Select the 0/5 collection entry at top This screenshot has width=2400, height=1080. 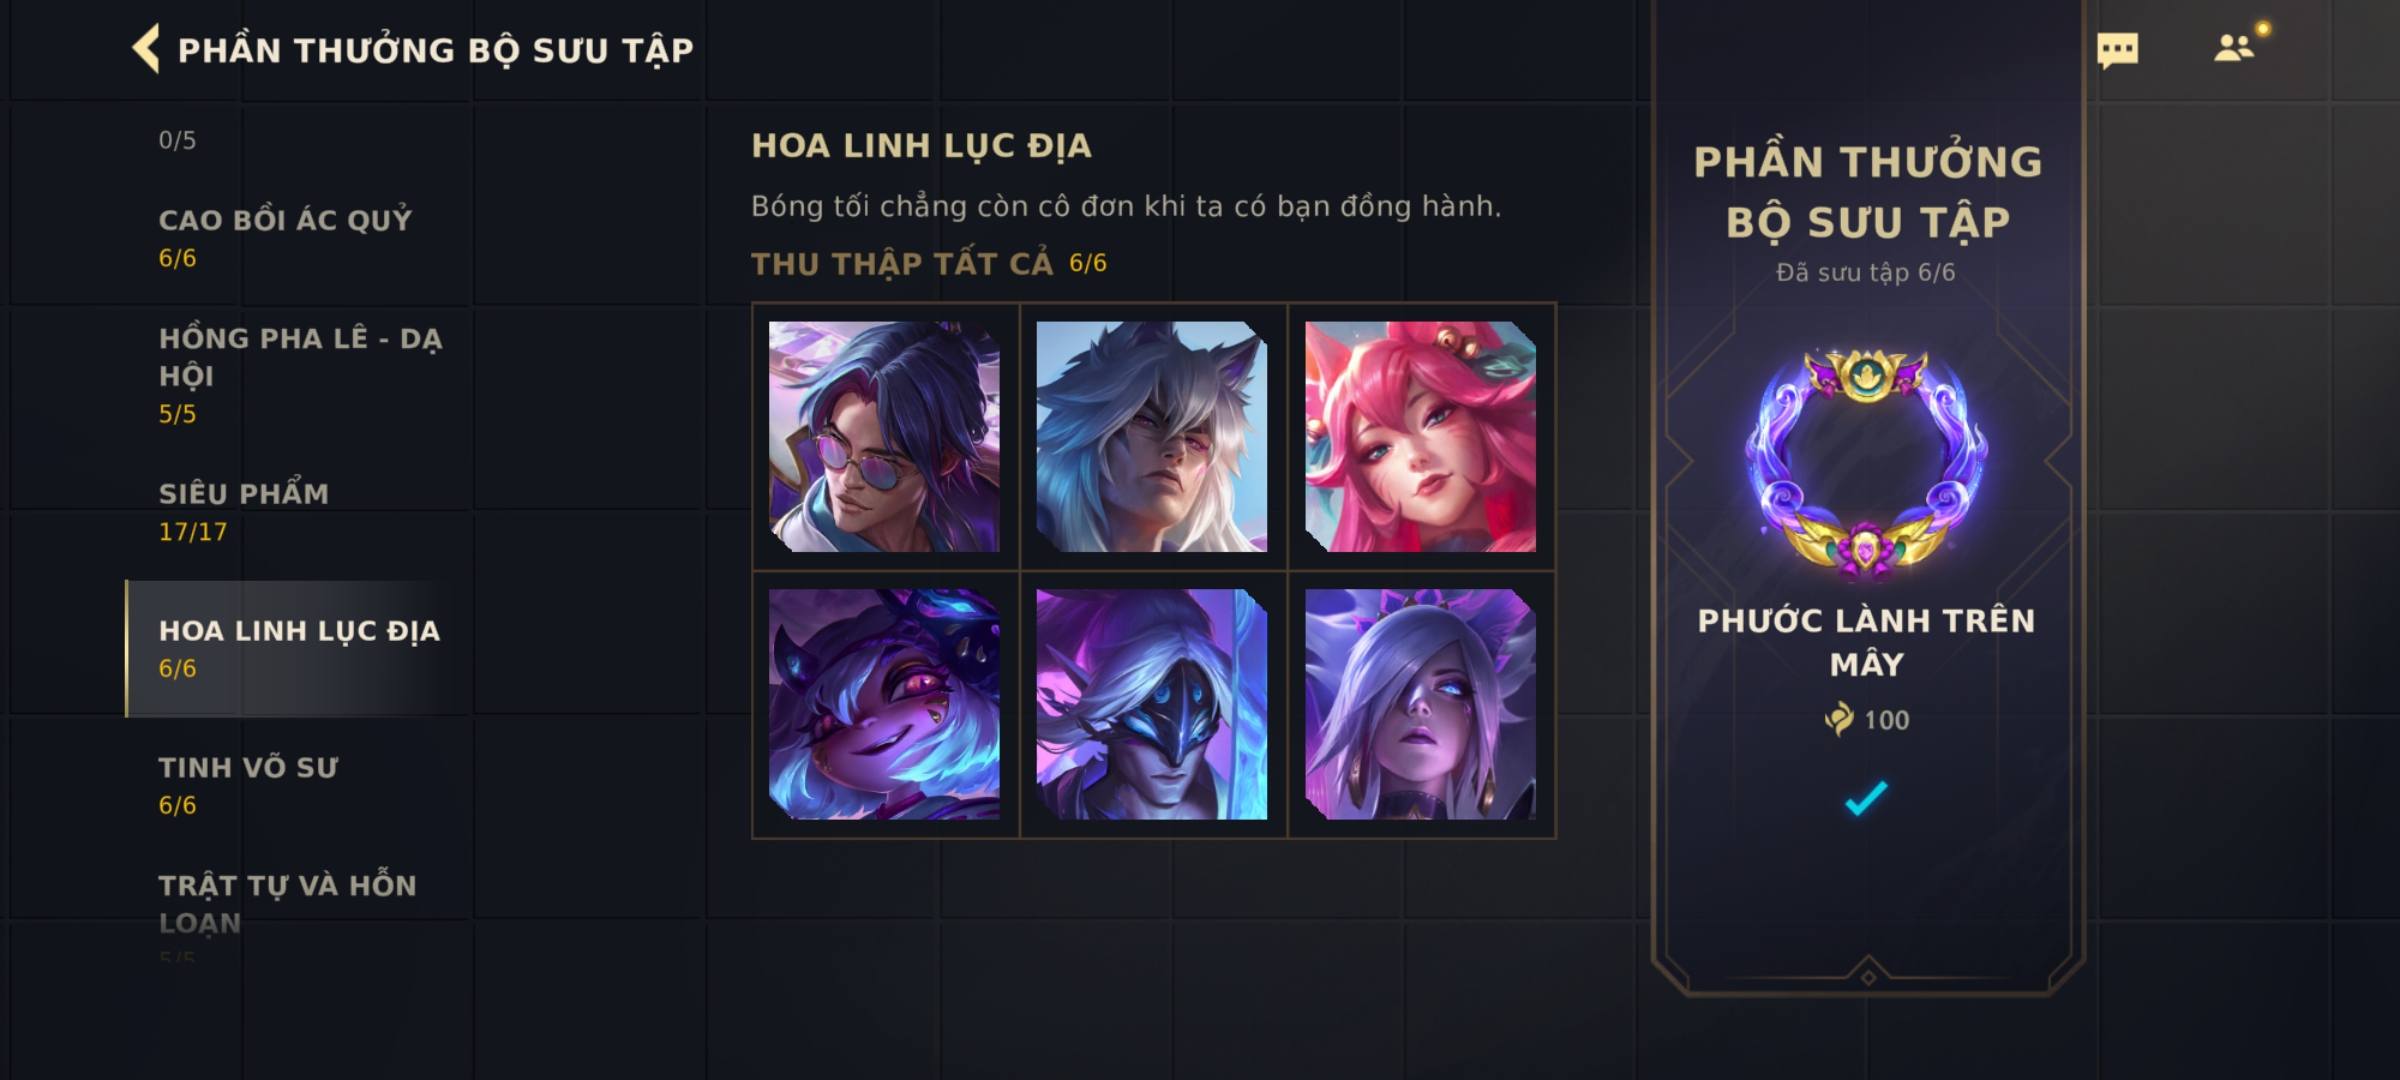tap(177, 140)
